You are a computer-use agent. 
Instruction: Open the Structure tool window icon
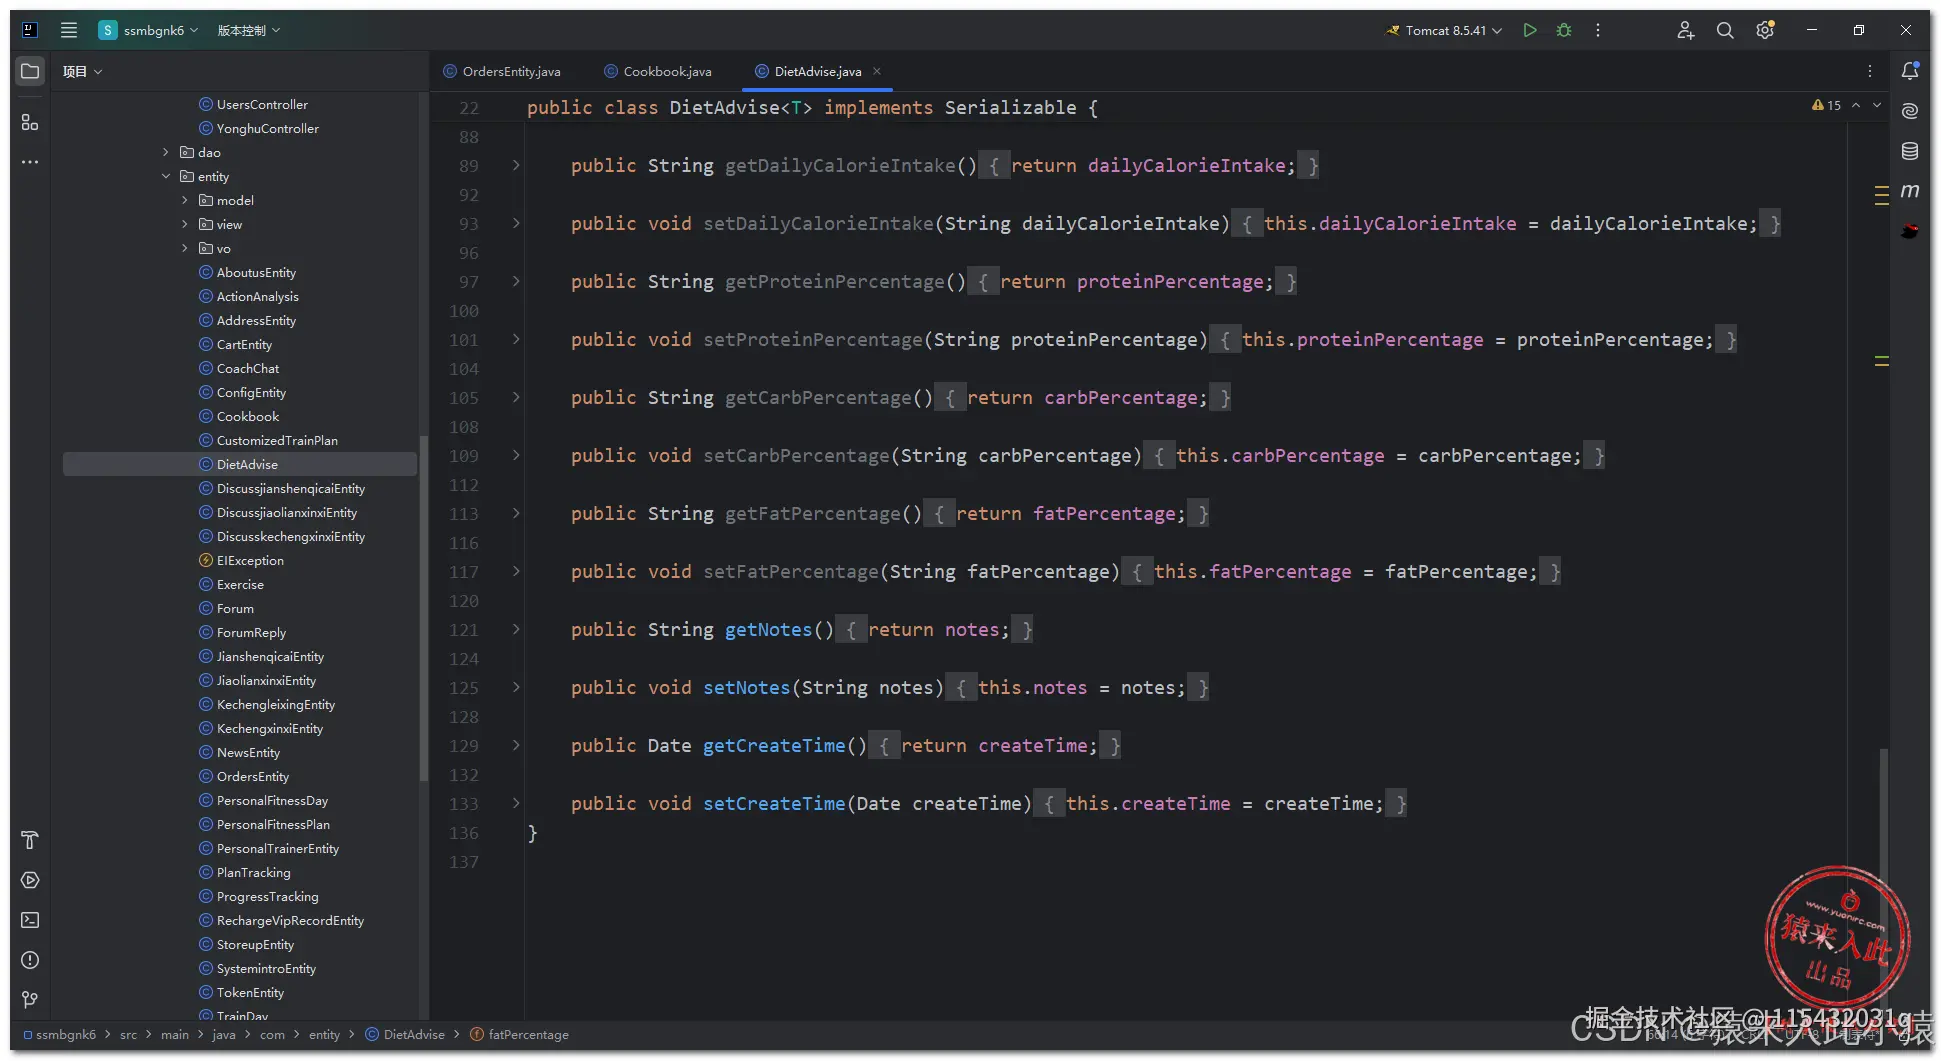point(30,122)
